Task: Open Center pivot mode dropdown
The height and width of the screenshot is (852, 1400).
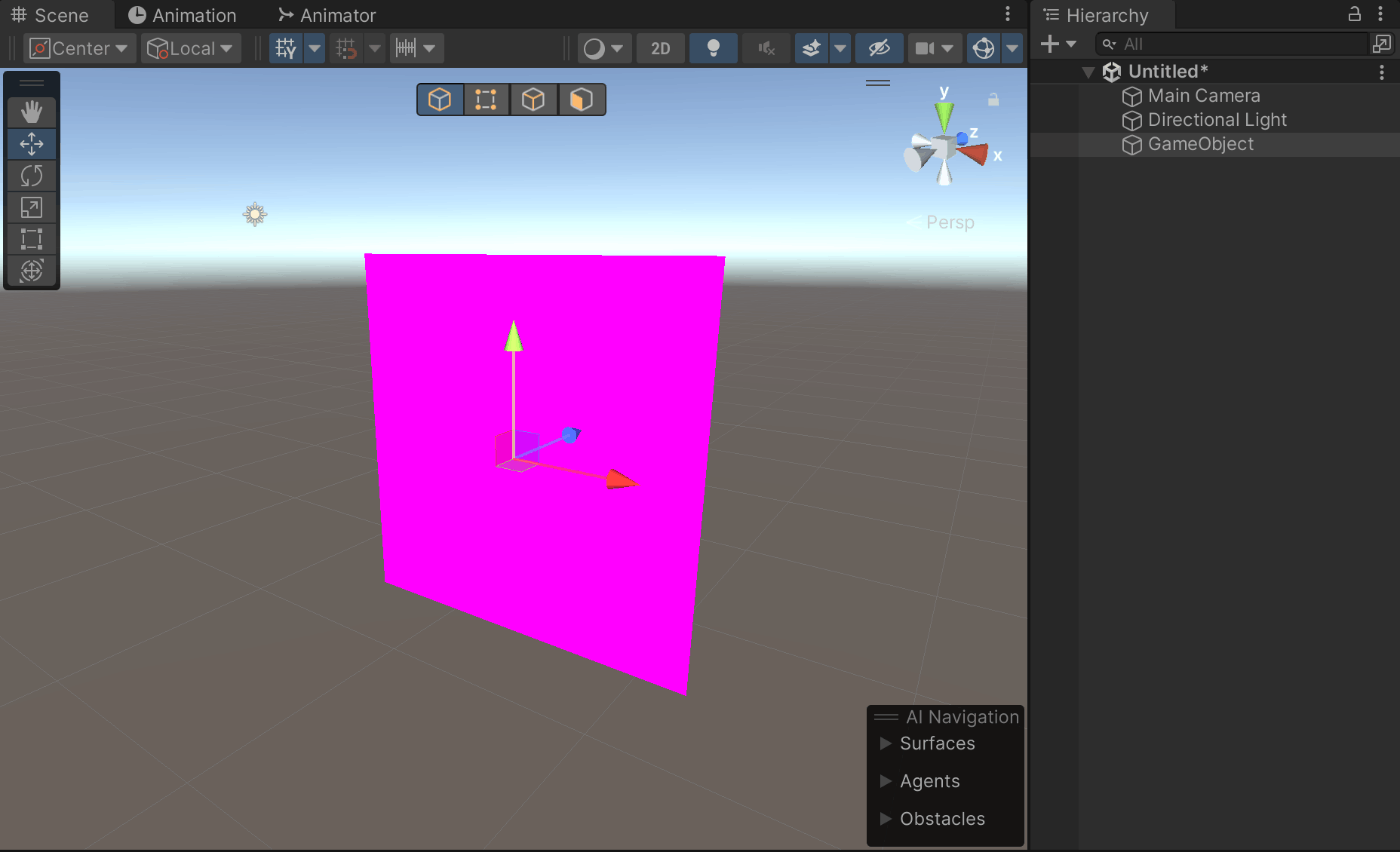Action: [x=81, y=48]
